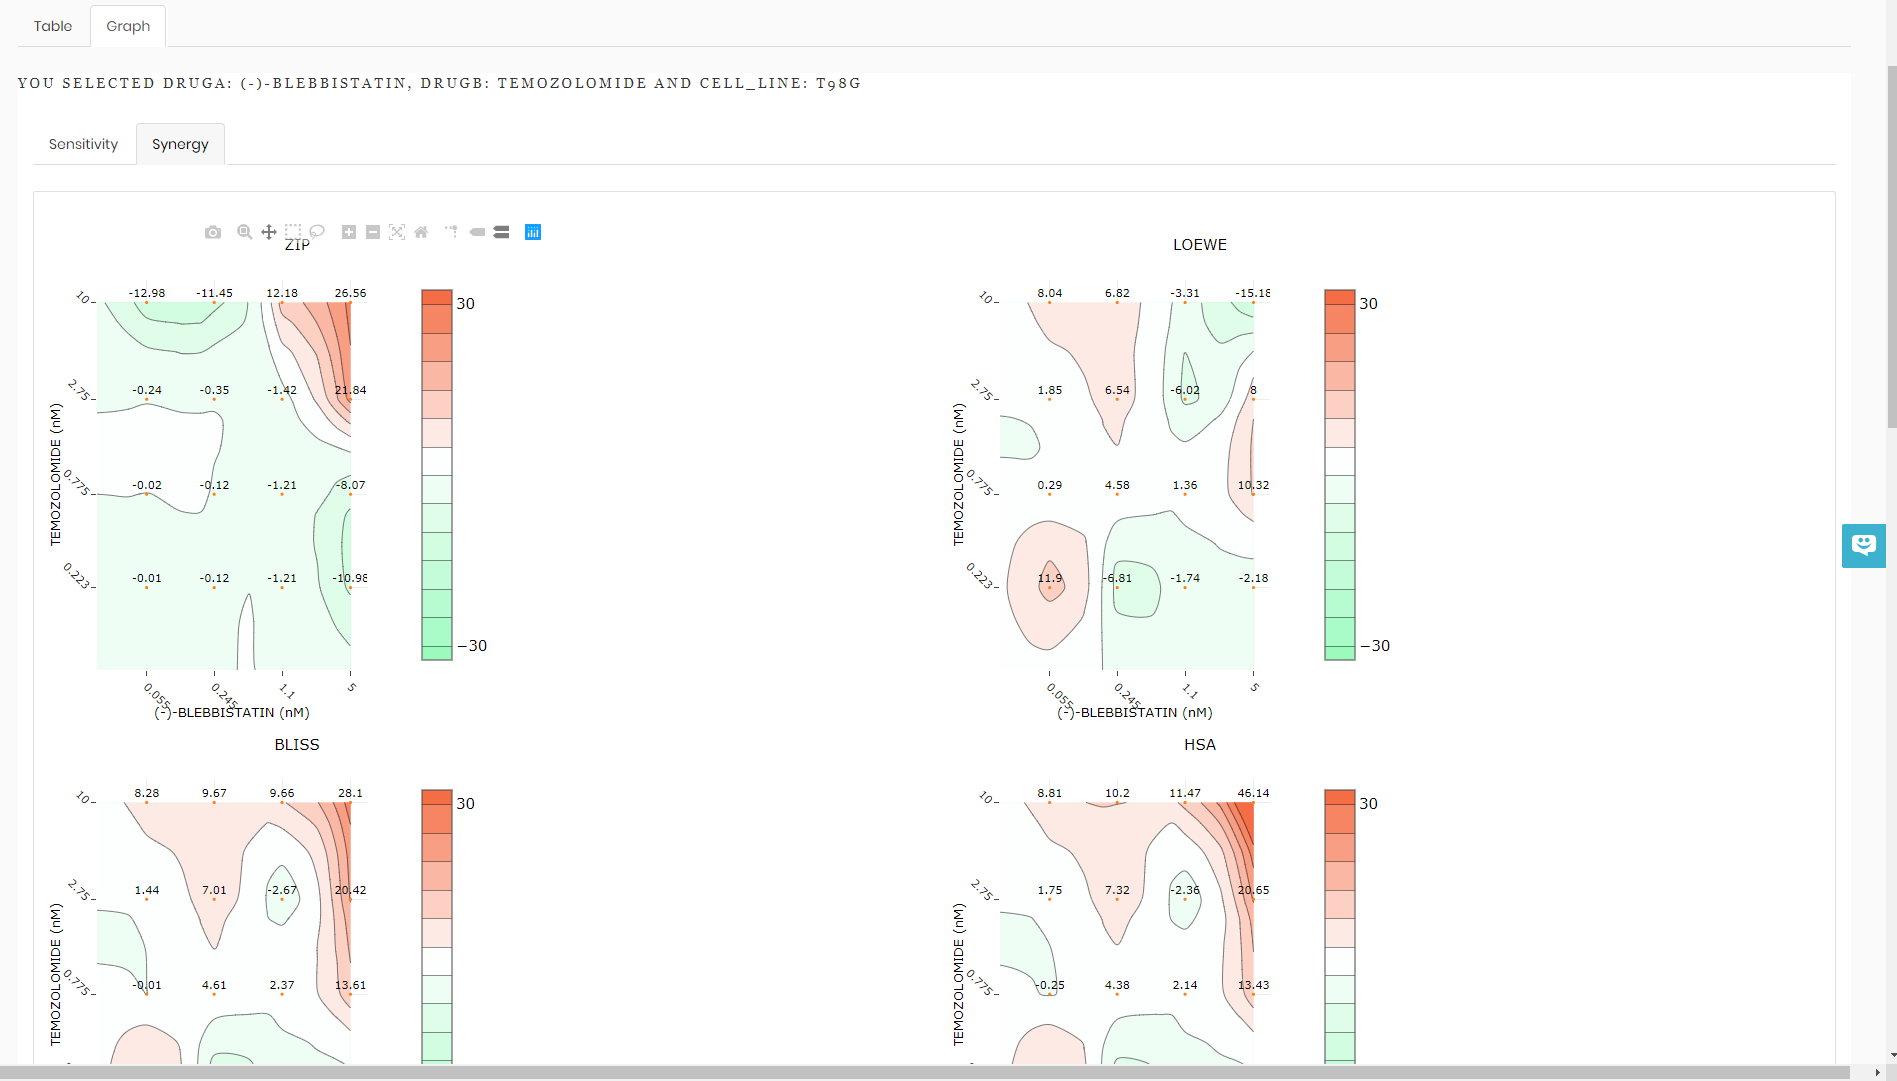Click the blue Plotly logo icon

533,232
